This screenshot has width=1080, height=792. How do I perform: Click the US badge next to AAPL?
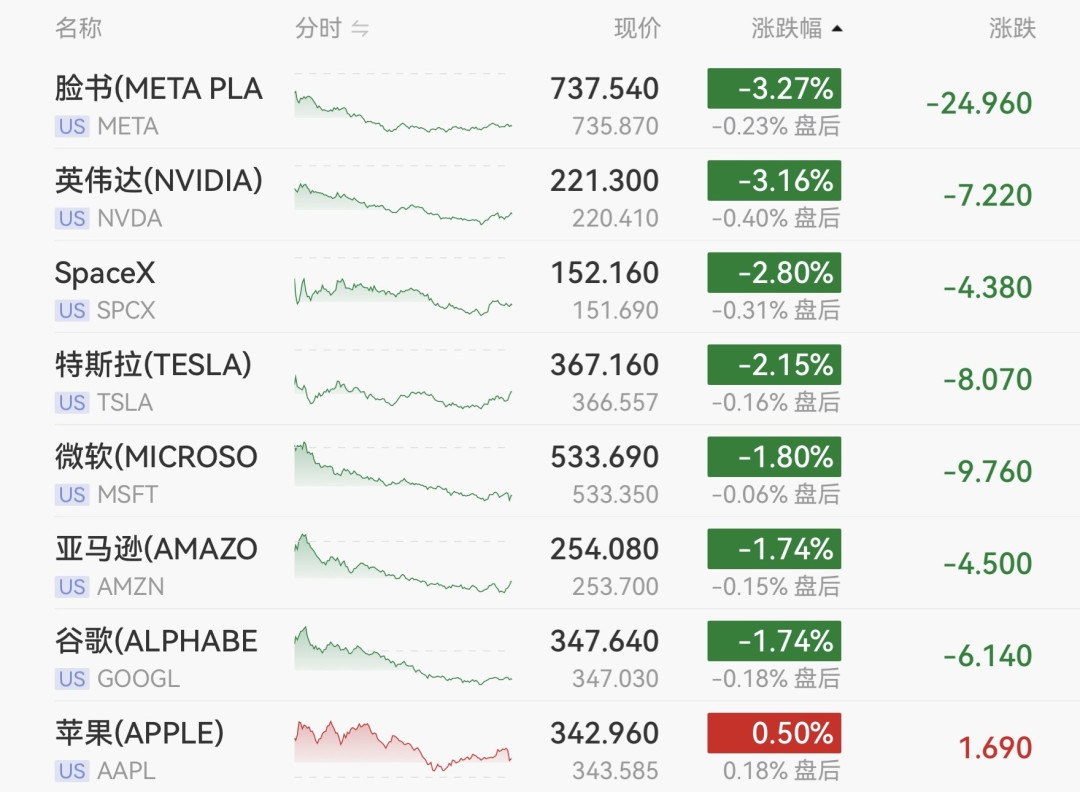coord(72,771)
